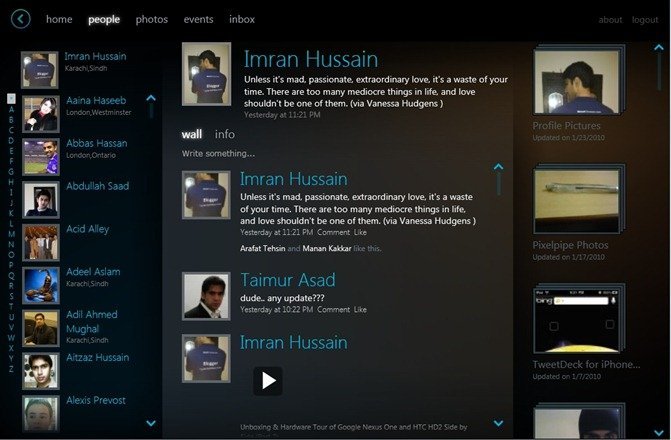This screenshot has height=440, width=671.
Task: Click Abbas Hassan's avatar picture
Action: click(x=41, y=157)
